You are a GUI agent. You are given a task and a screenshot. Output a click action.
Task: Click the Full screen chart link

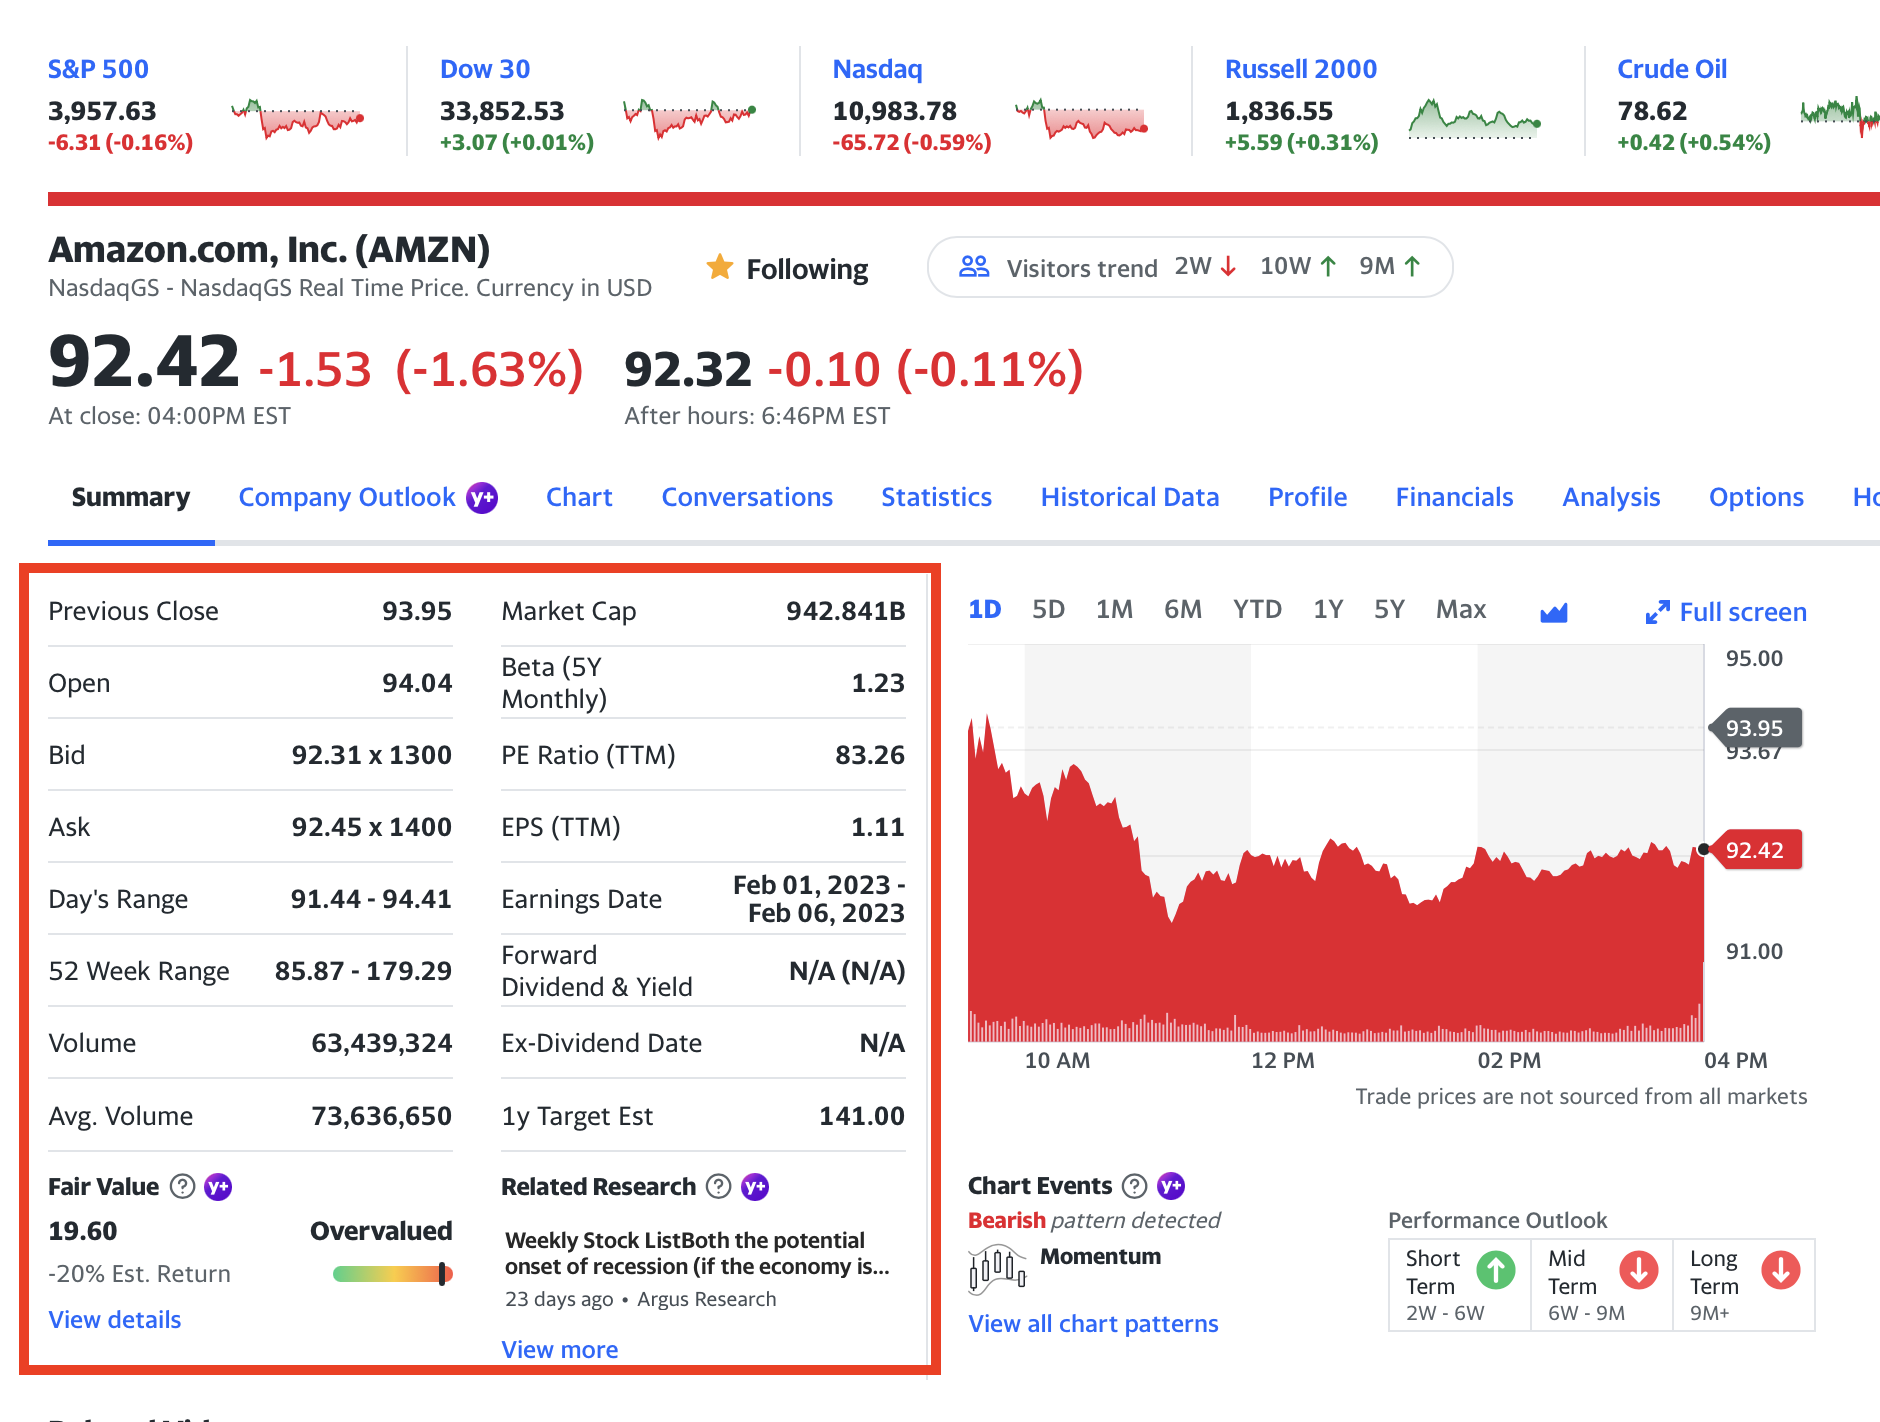tap(1726, 612)
